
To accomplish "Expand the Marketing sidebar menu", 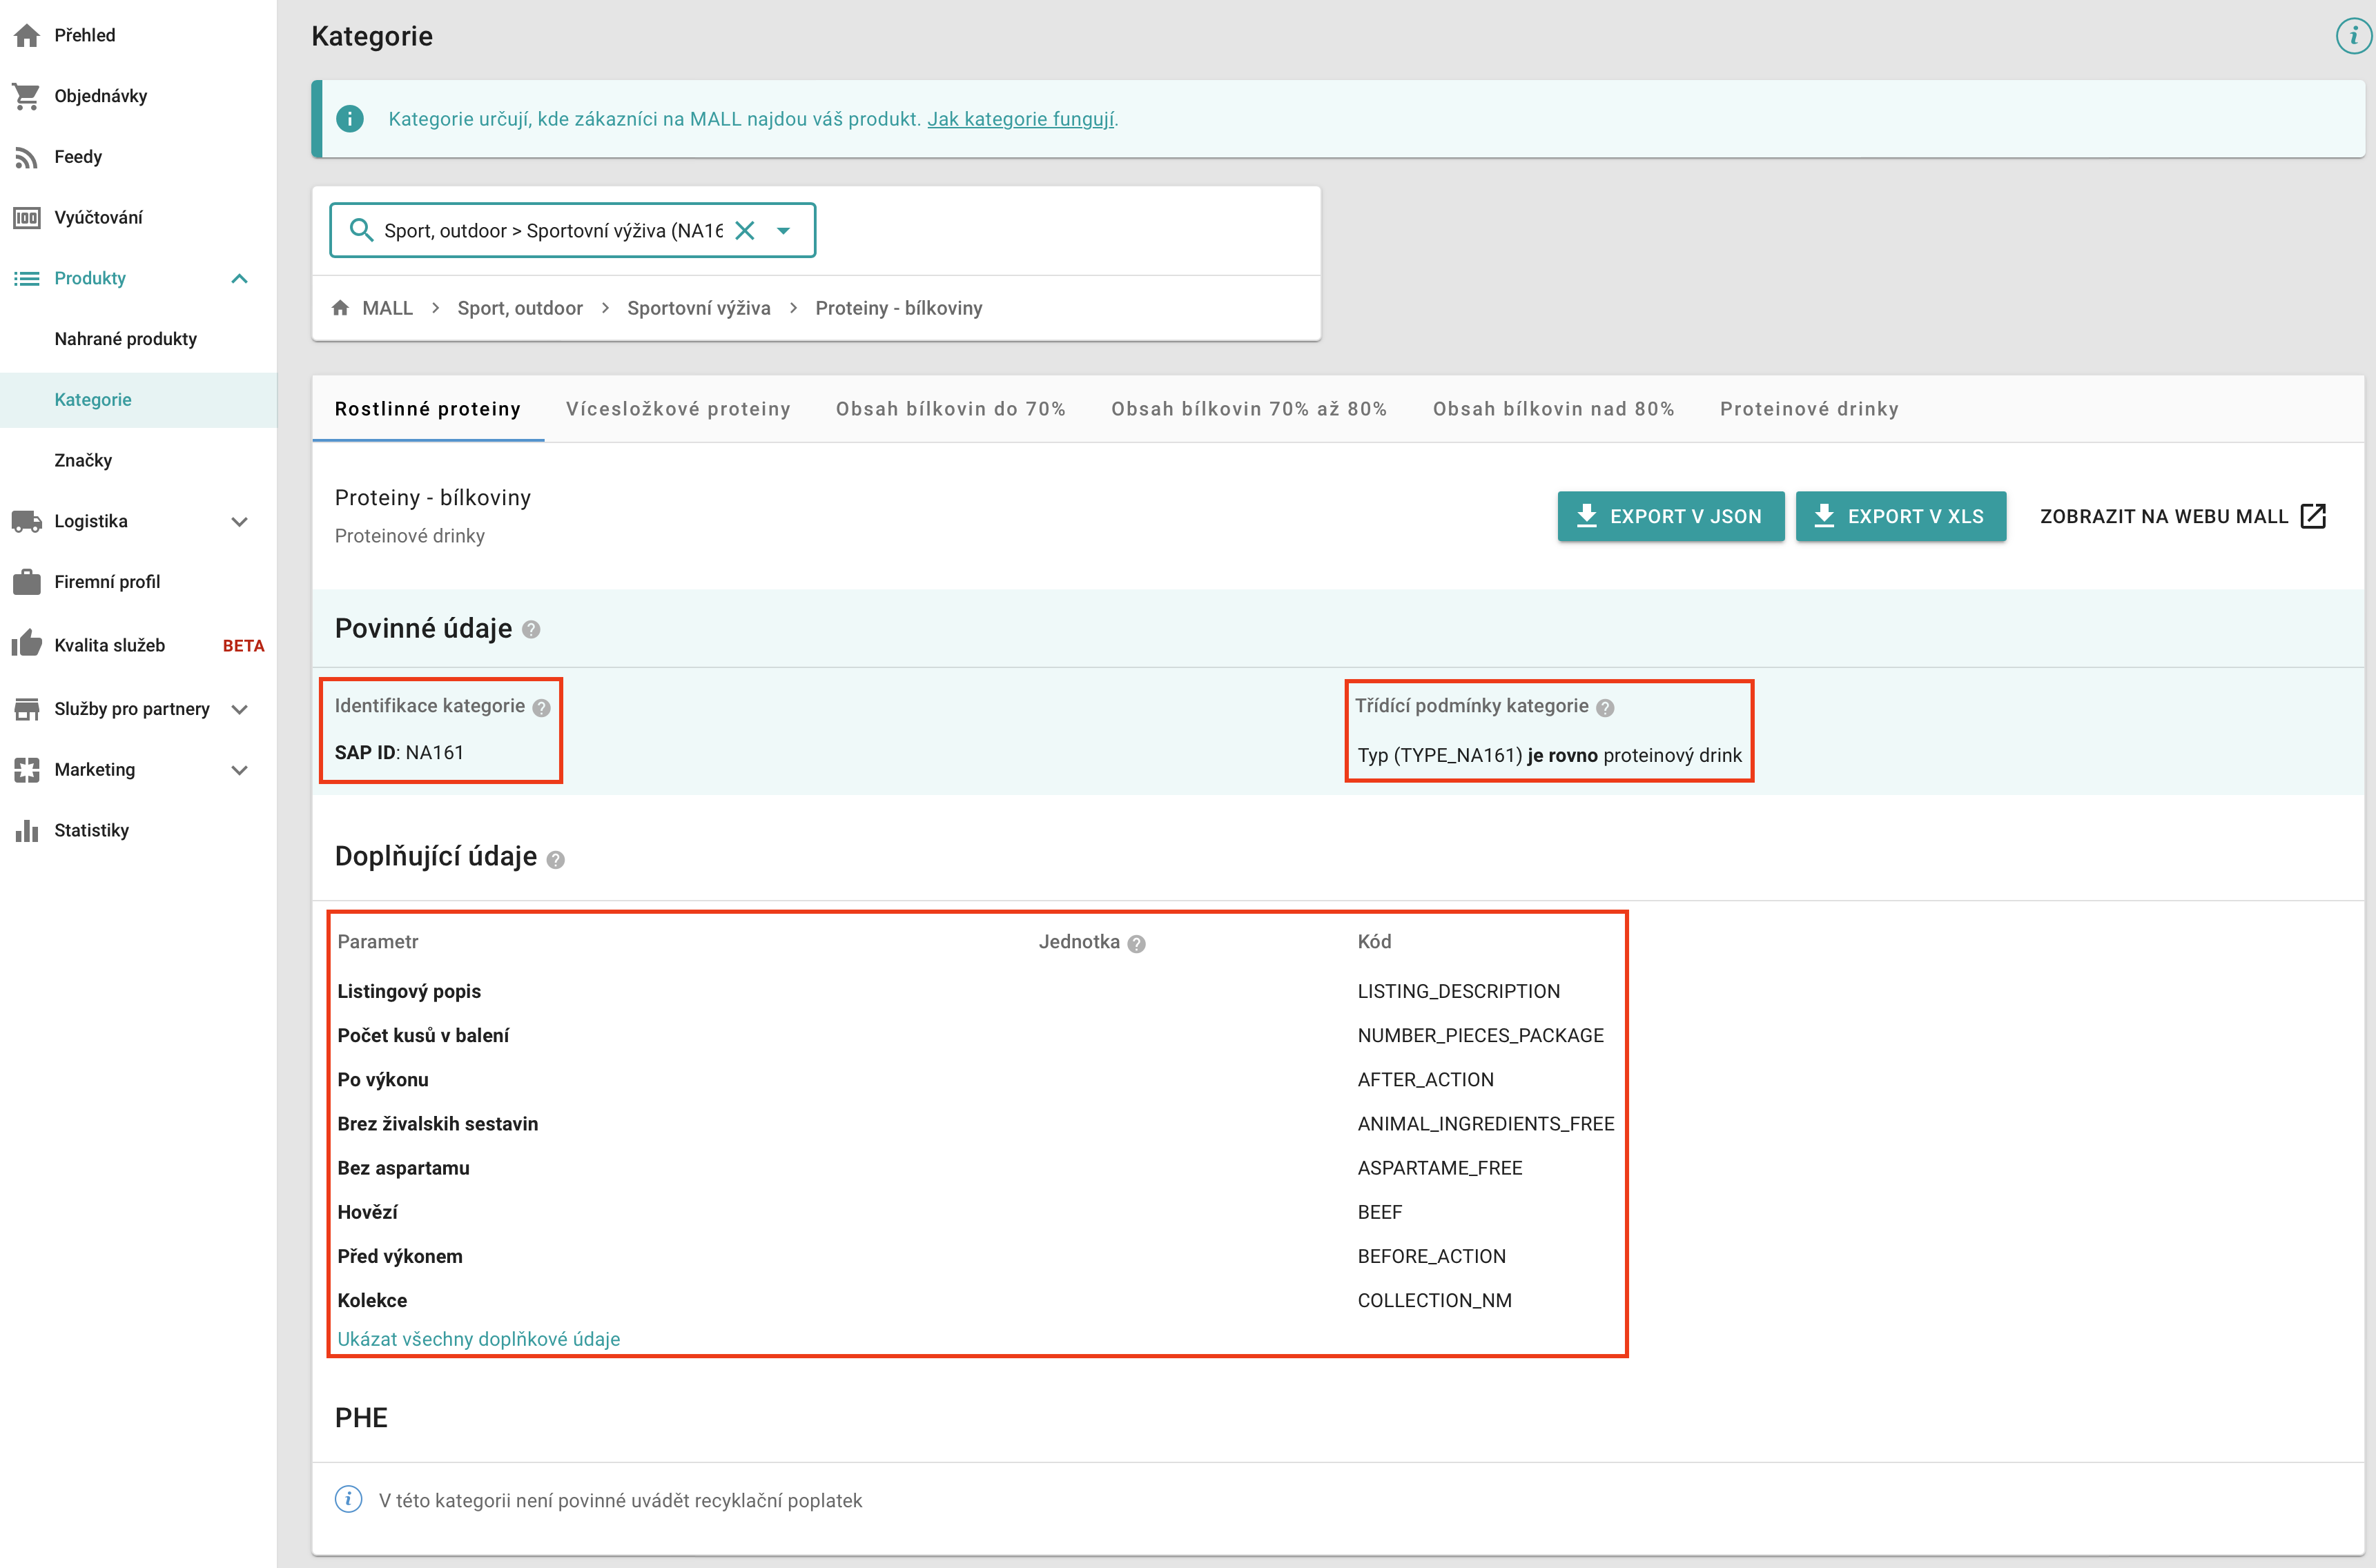I will coord(239,770).
